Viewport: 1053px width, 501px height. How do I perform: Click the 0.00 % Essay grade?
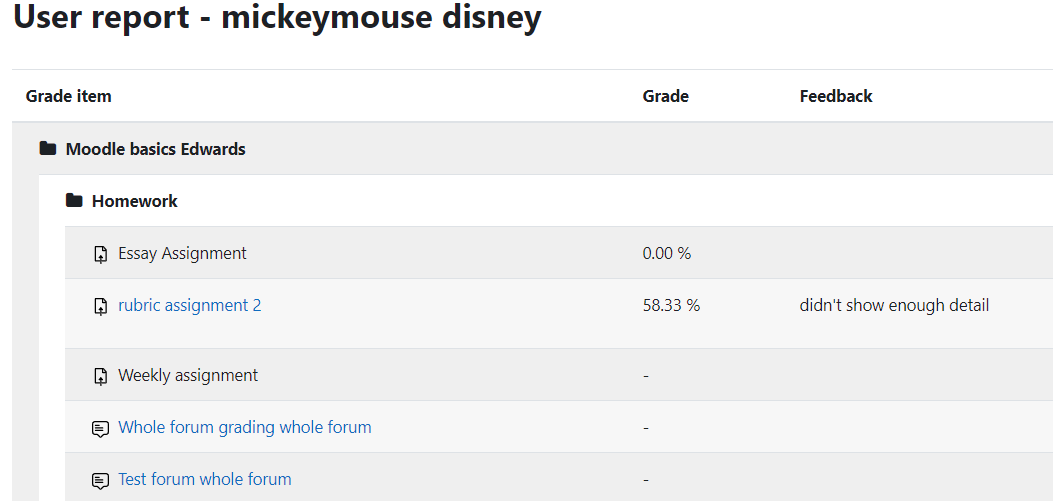click(667, 253)
